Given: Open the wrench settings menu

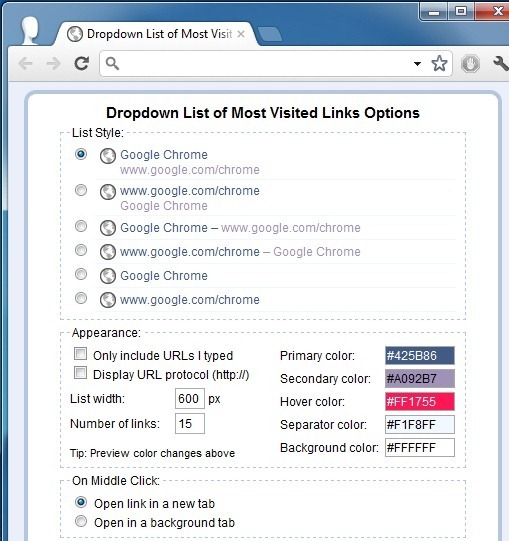Looking at the screenshot, I should coord(500,64).
